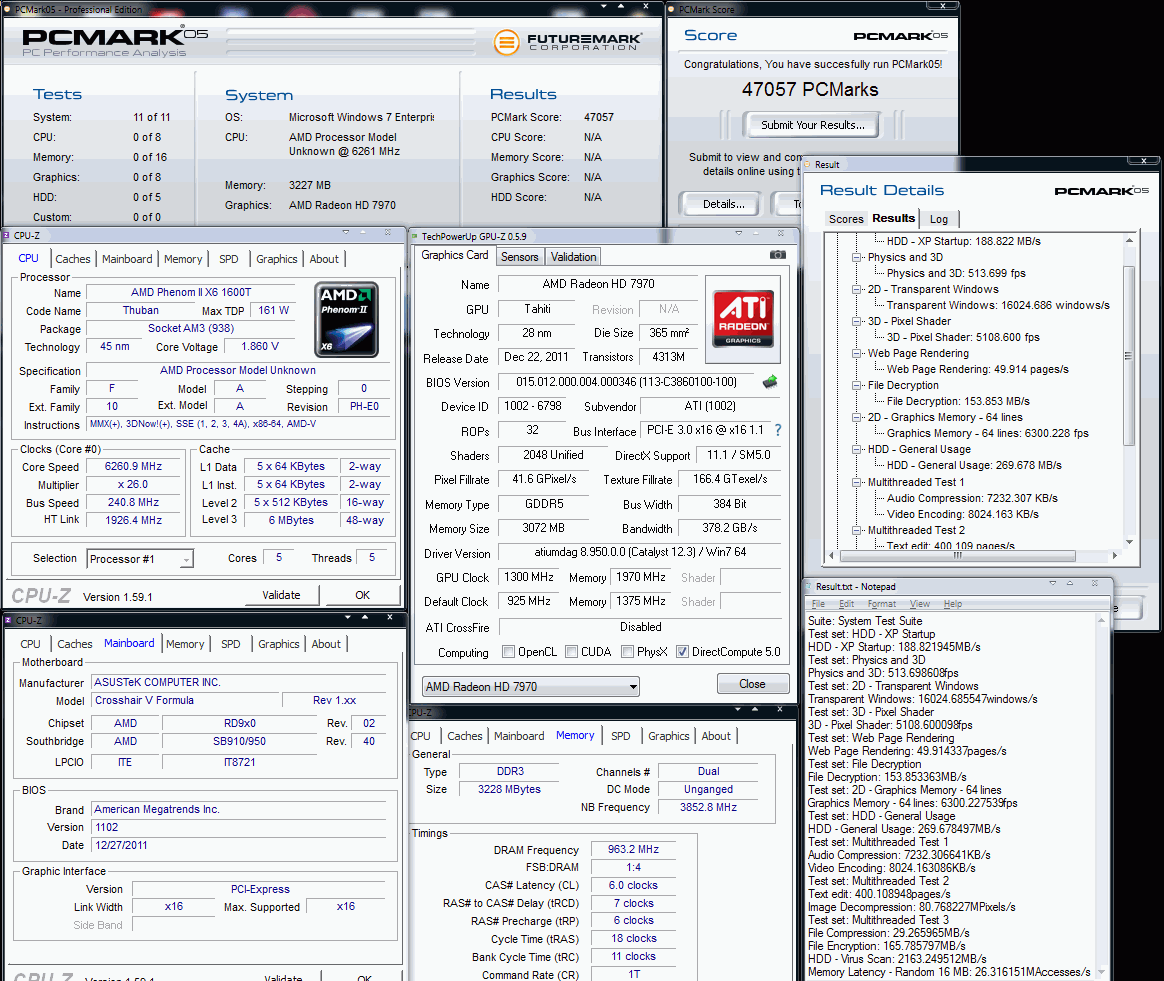Click the Bus Interface question mark icon

tap(778, 430)
